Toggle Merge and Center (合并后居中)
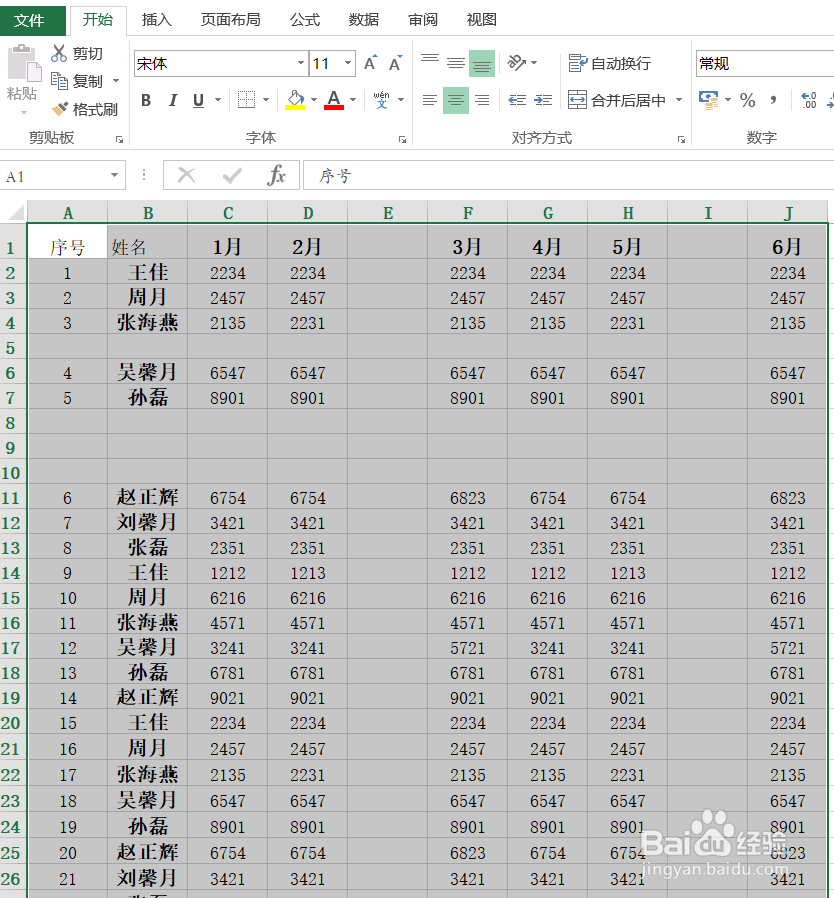834x898 pixels. pos(620,100)
